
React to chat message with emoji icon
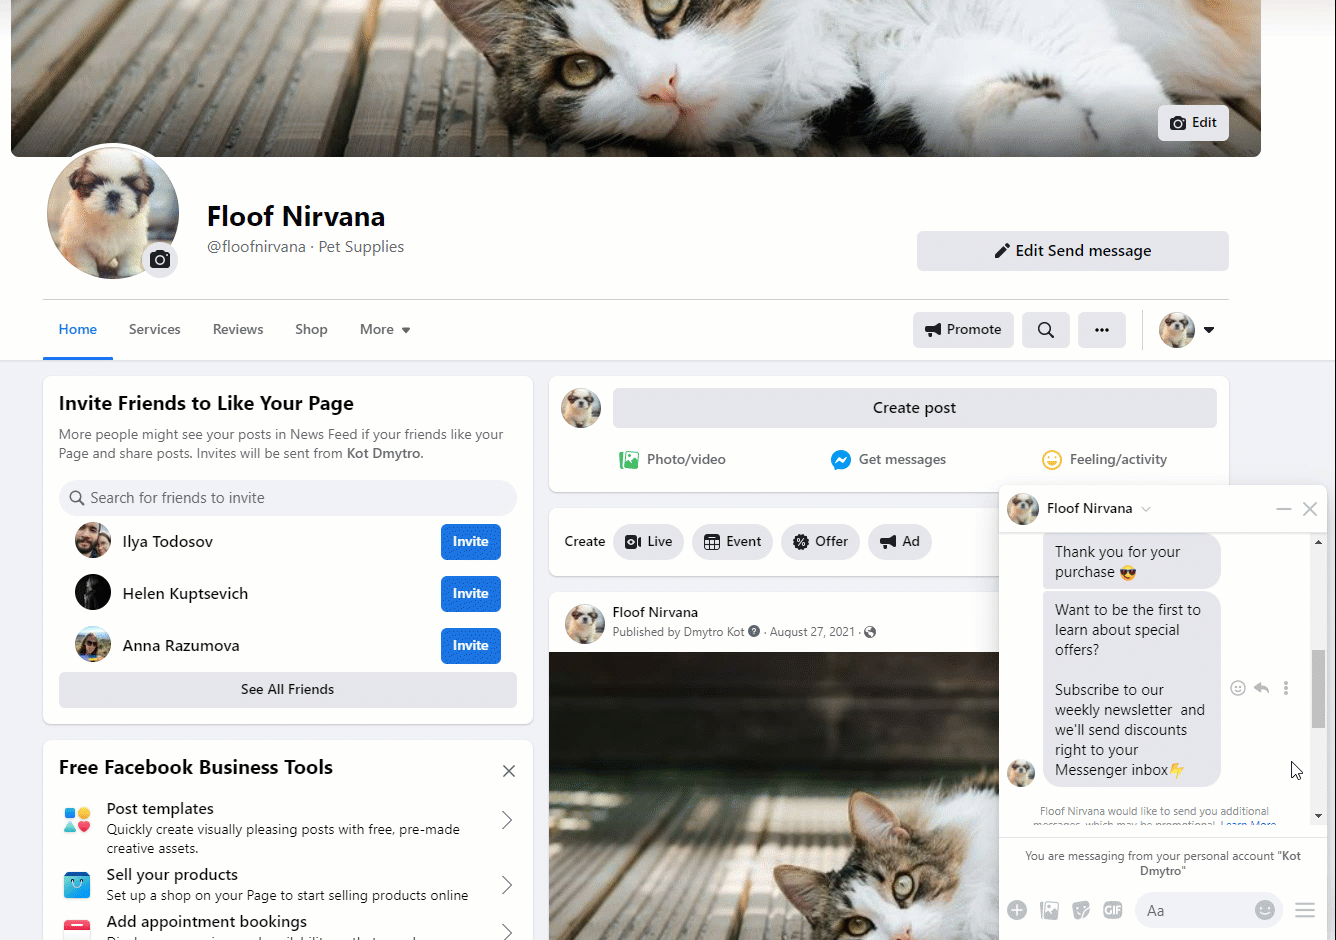pos(1238,688)
